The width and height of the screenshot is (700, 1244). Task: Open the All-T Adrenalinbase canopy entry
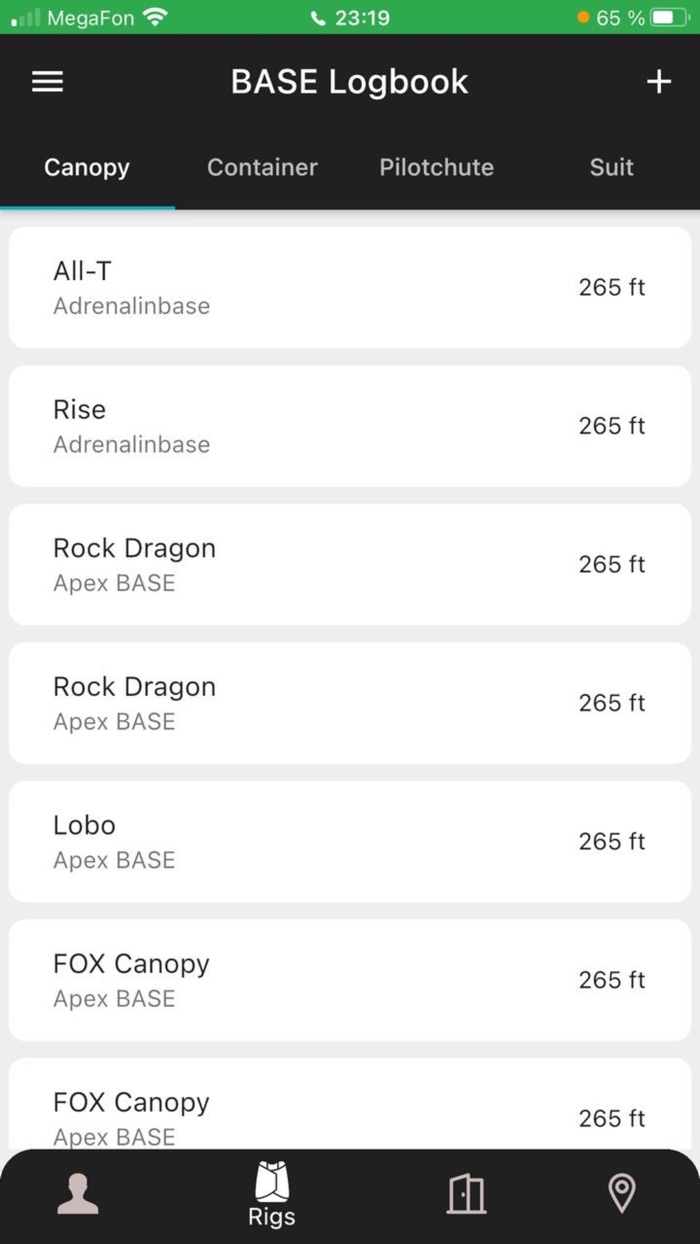pos(350,287)
